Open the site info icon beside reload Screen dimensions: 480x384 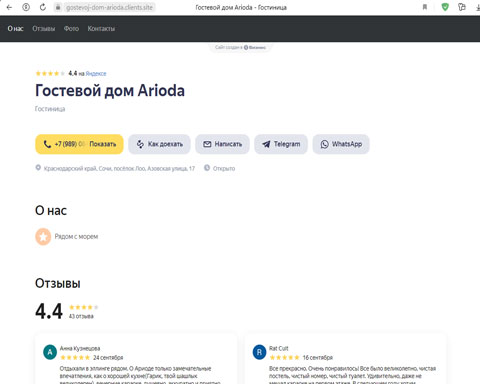pos(26,7)
